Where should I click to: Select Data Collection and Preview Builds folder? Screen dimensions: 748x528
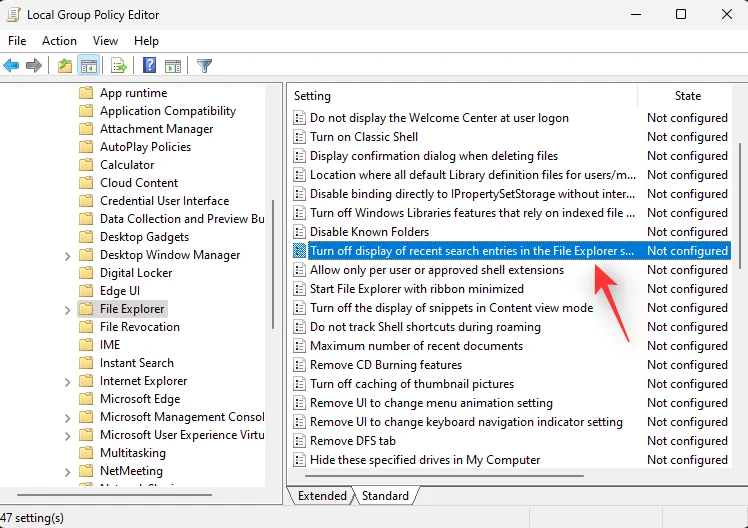pyautogui.click(x=182, y=219)
